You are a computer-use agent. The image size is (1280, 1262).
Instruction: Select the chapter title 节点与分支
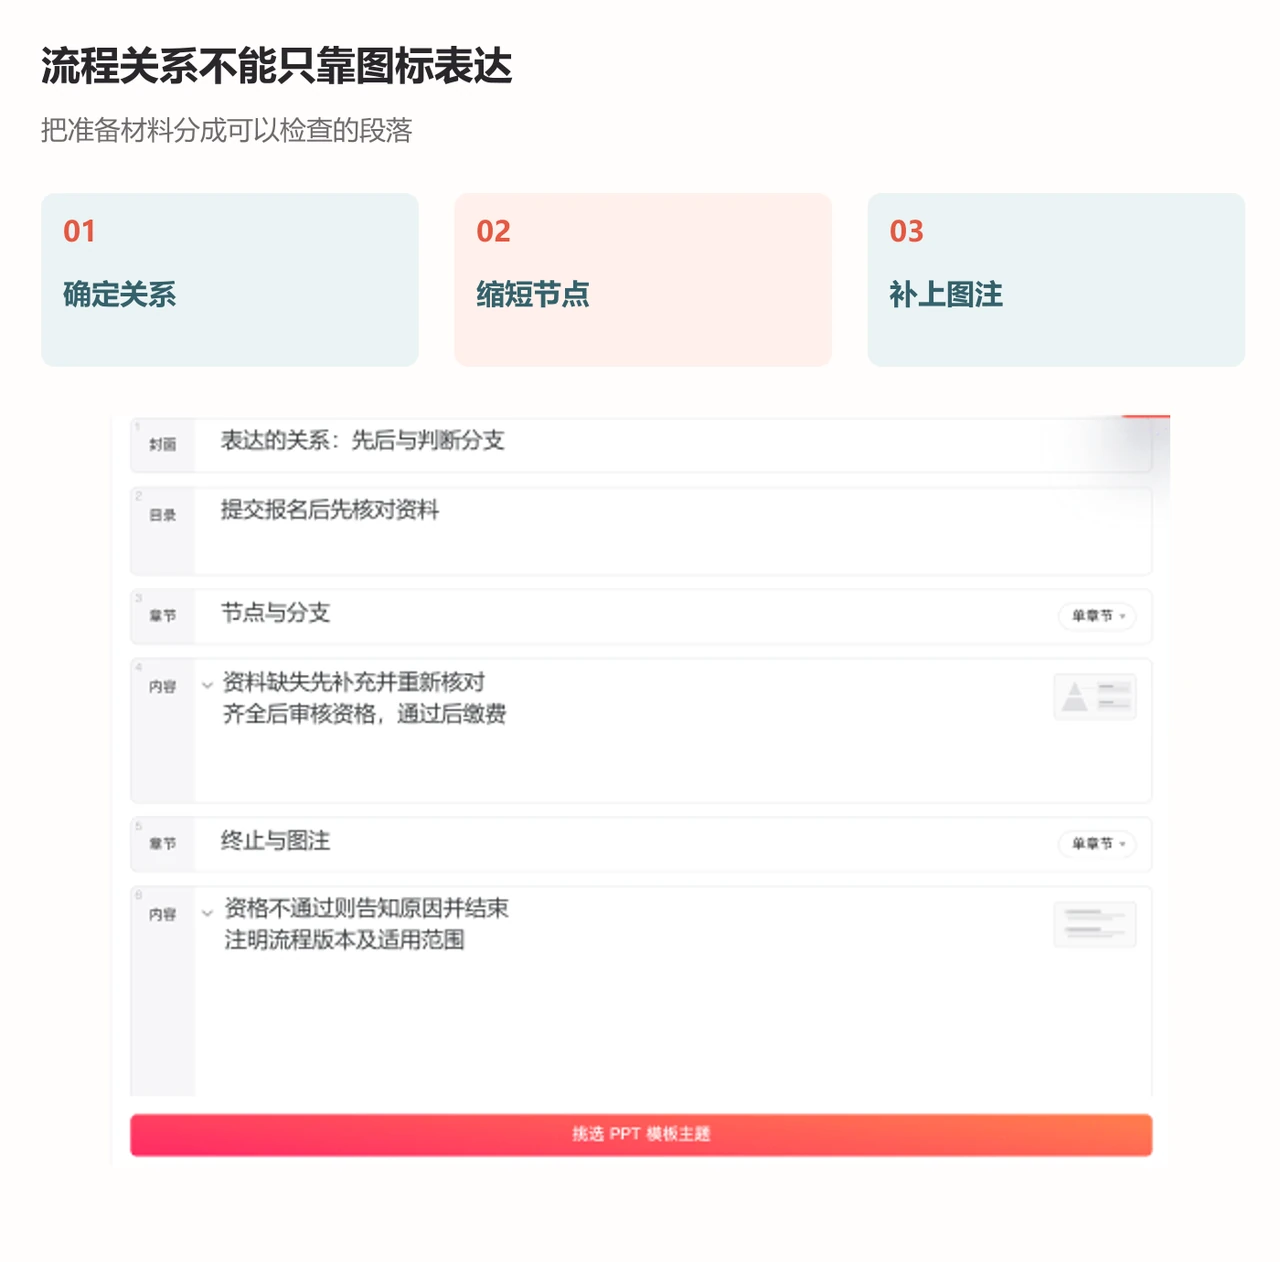pyautogui.click(x=275, y=613)
